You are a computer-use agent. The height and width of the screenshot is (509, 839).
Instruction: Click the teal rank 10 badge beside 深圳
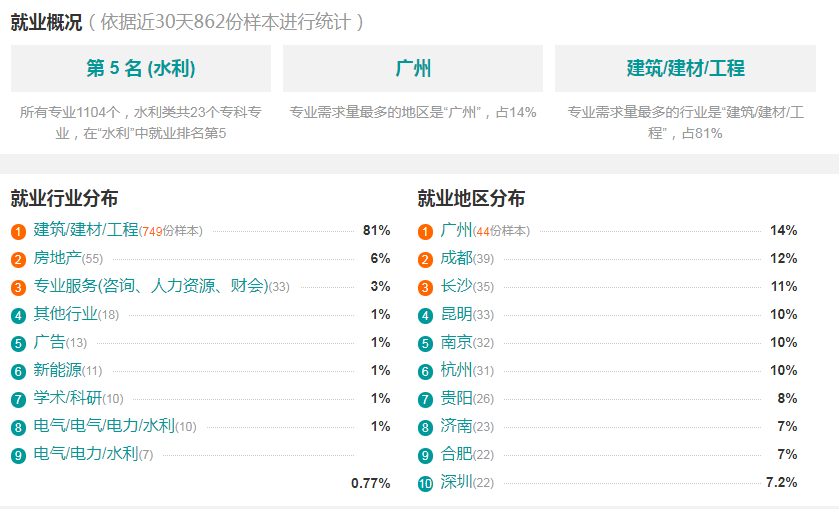(x=425, y=483)
